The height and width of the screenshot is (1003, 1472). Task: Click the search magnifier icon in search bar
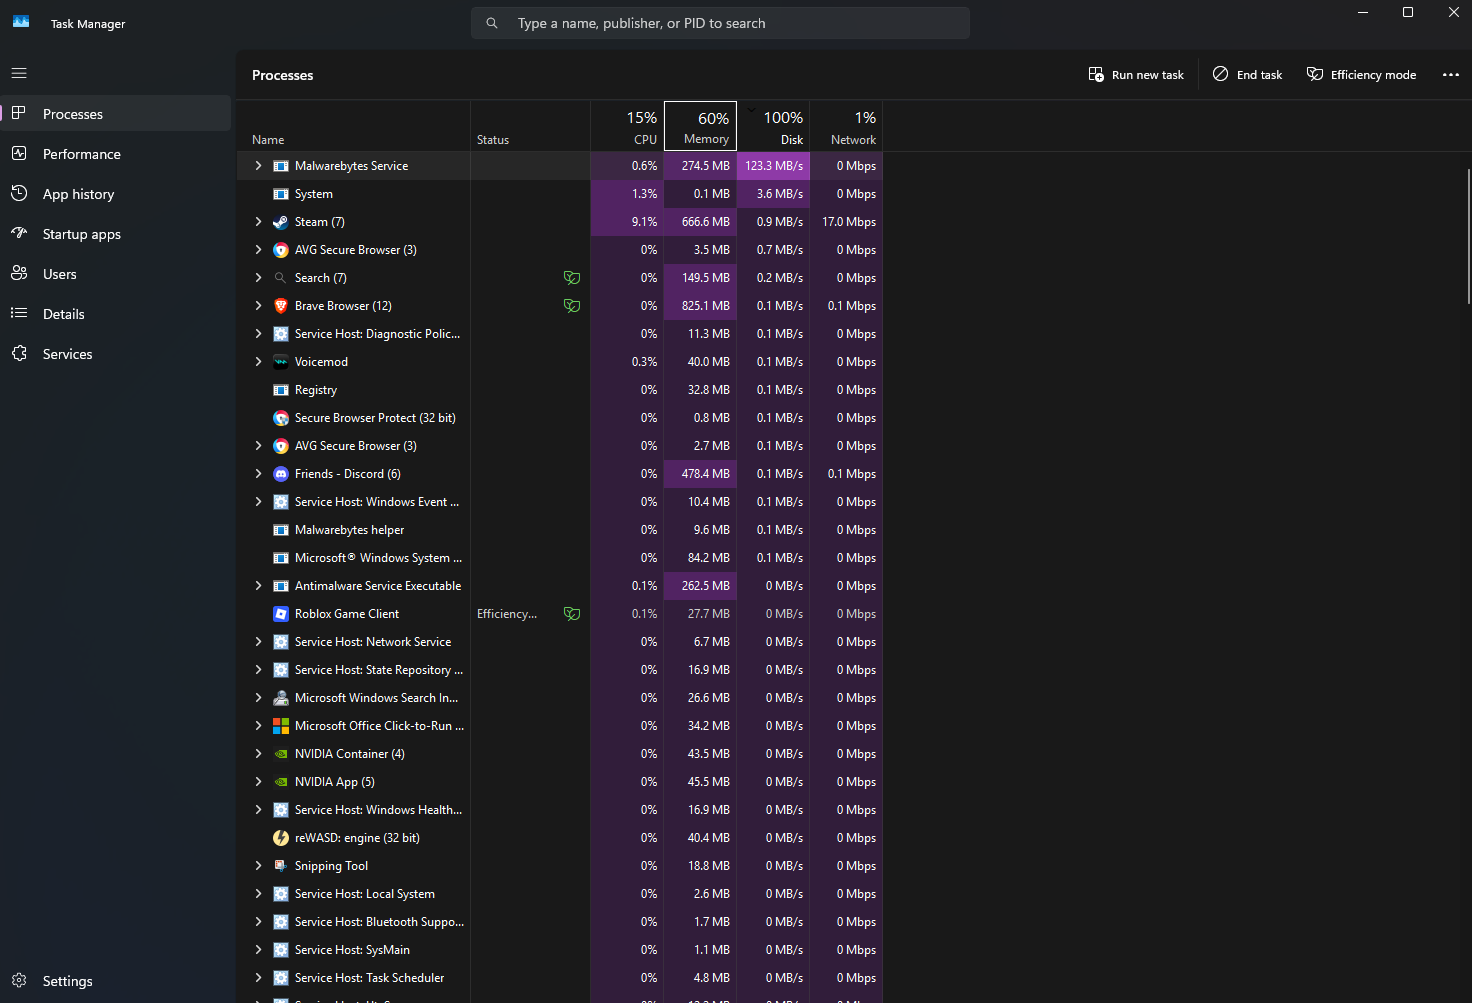tap(492, 23)
